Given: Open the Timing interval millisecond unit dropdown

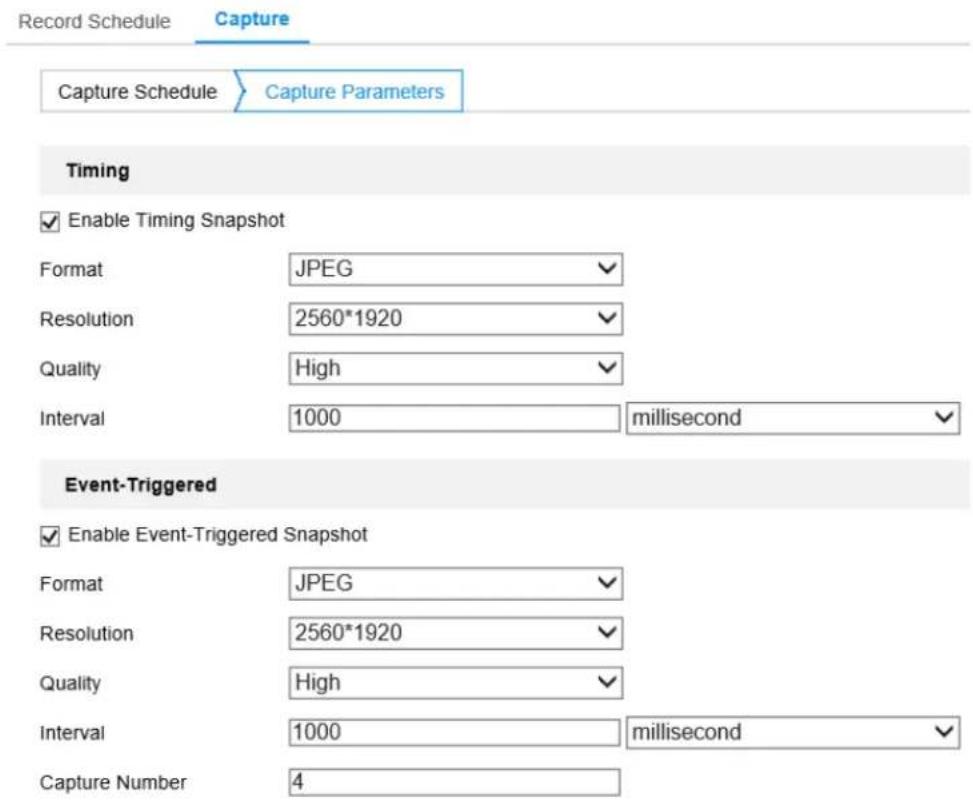Looking at the screenshot, I should pos(793,418).
